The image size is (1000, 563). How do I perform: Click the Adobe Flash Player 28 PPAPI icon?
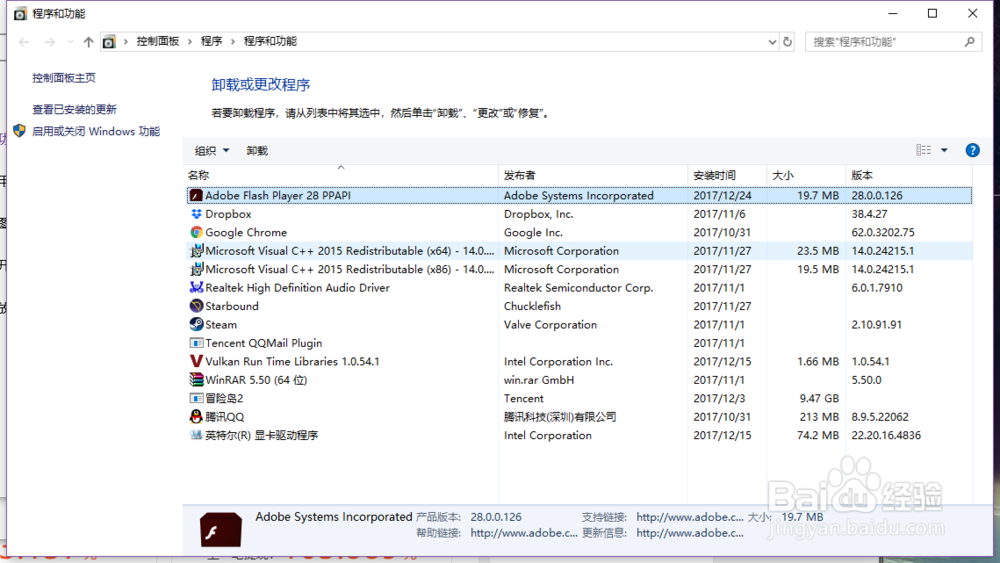[x=196, y=196]
